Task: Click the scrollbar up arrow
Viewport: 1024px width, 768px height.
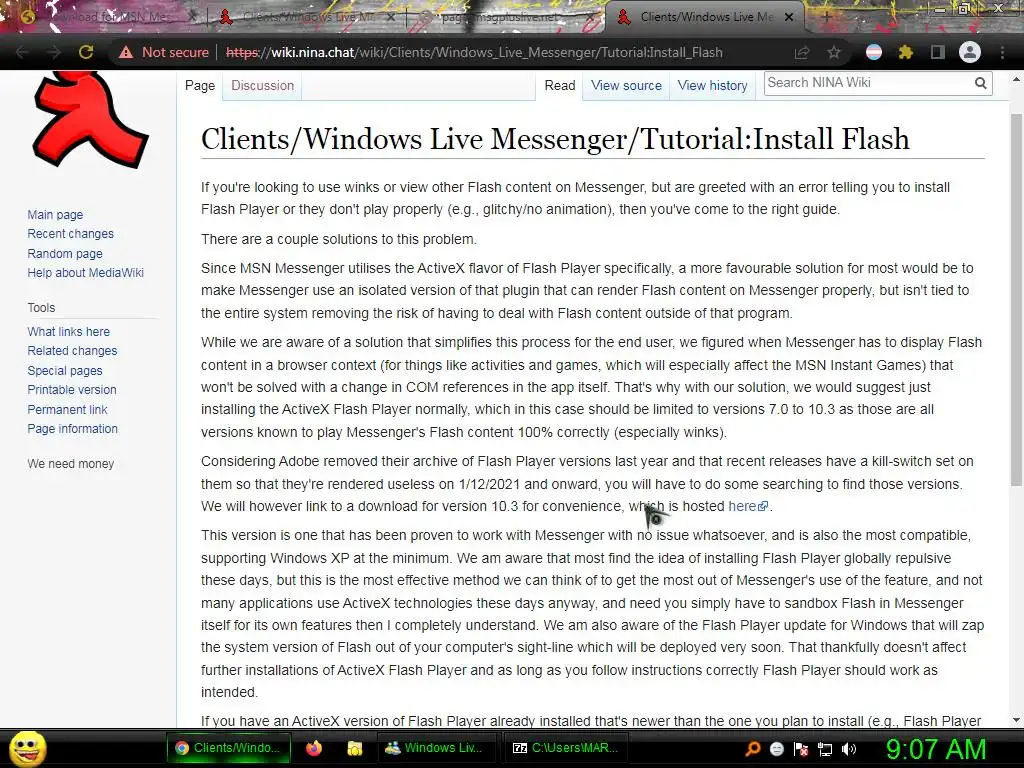Action: pyautogui.click(x=1016, y=79)
